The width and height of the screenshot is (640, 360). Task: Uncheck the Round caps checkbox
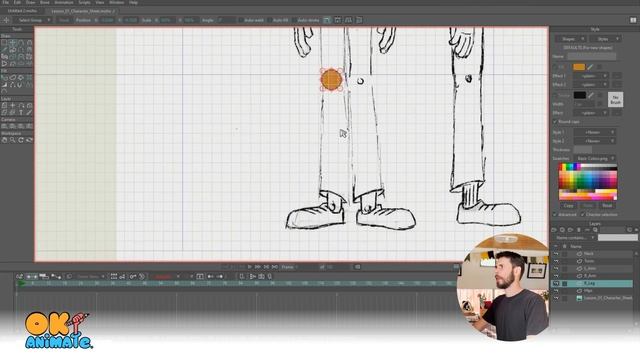pyautogui.click(x=555, y=122)
